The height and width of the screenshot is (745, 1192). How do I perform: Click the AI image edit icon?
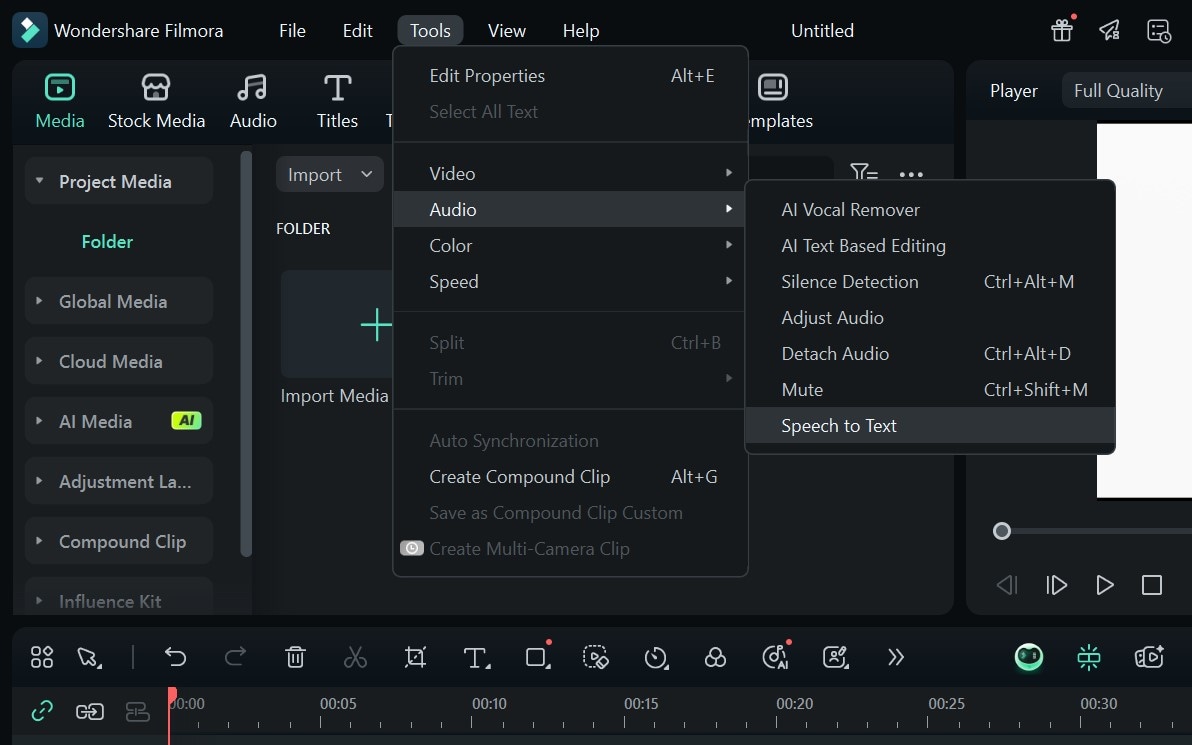tap(835, 657)
